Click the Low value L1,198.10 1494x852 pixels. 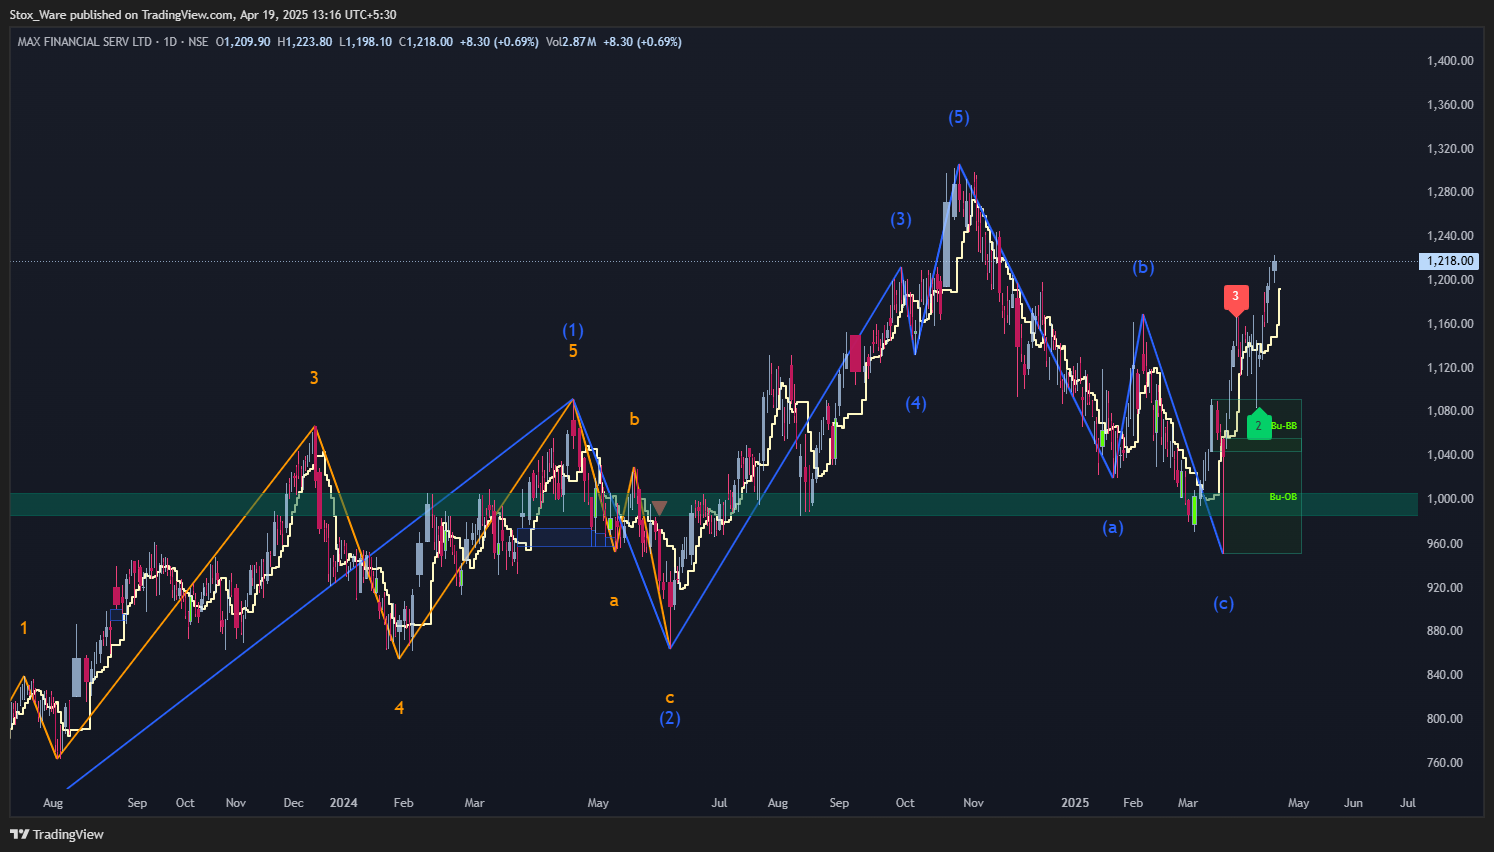coord(366,42)
